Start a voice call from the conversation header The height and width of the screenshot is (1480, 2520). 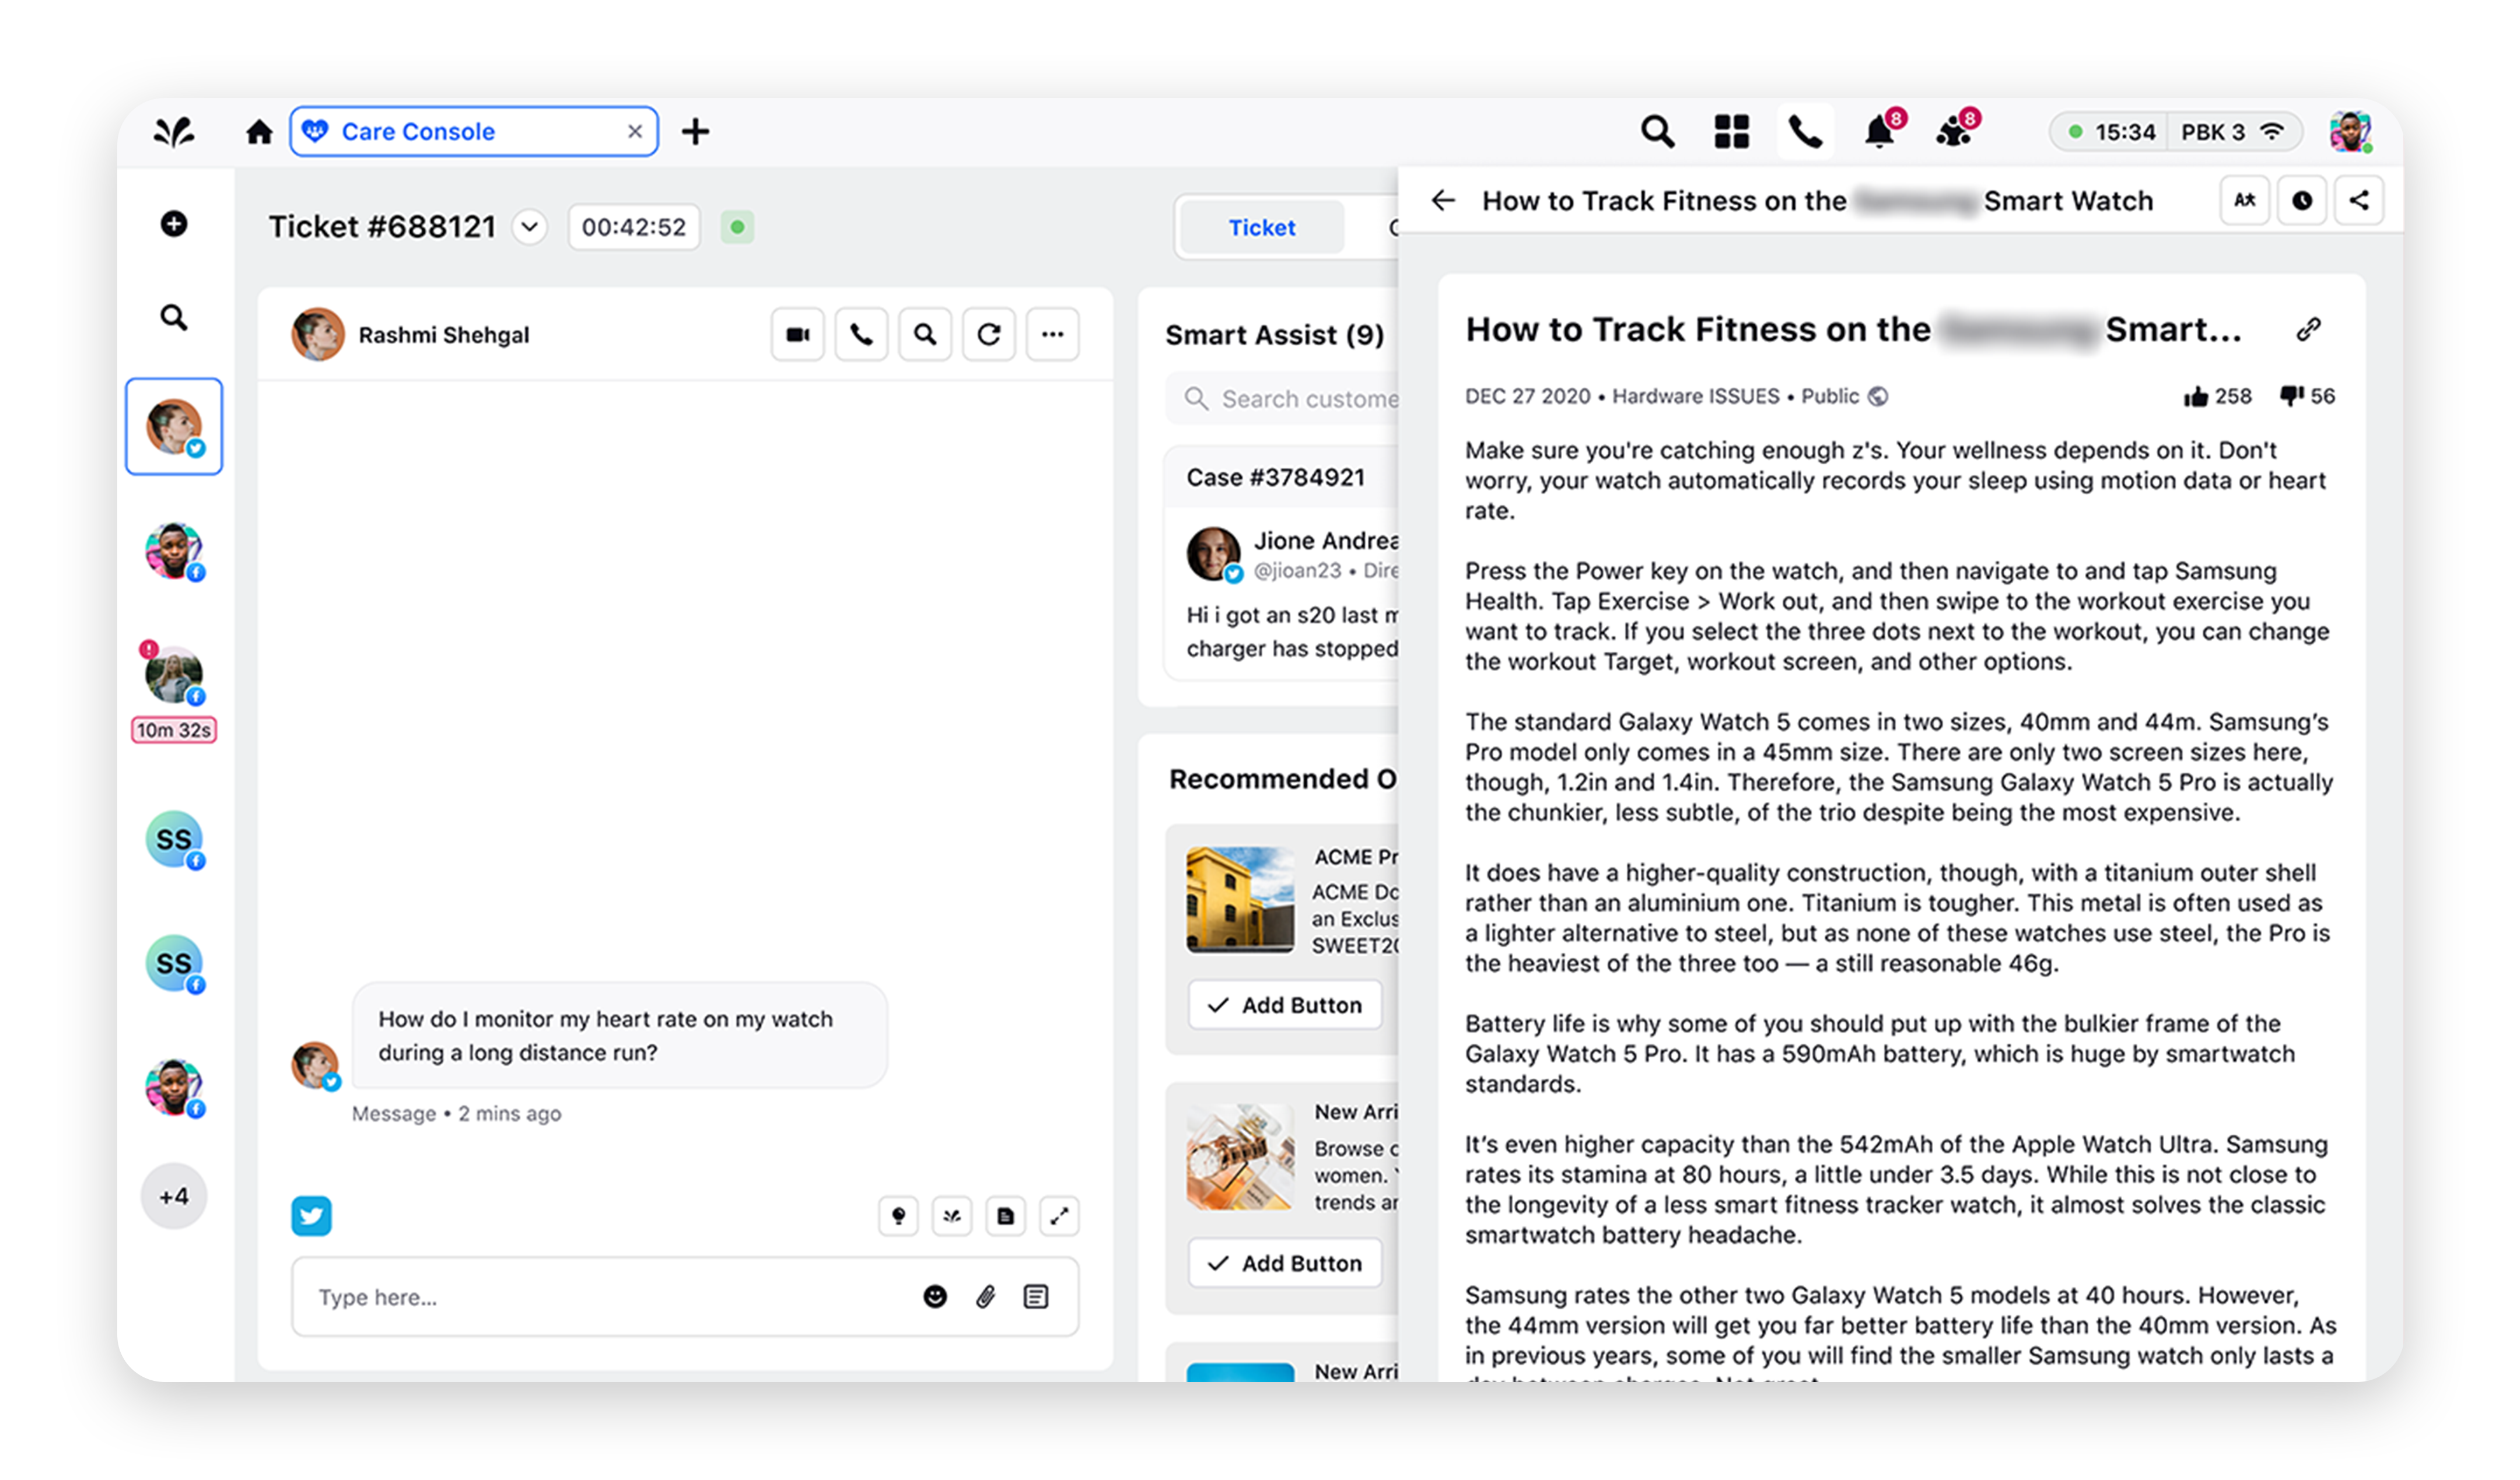[x=861, y=334]
